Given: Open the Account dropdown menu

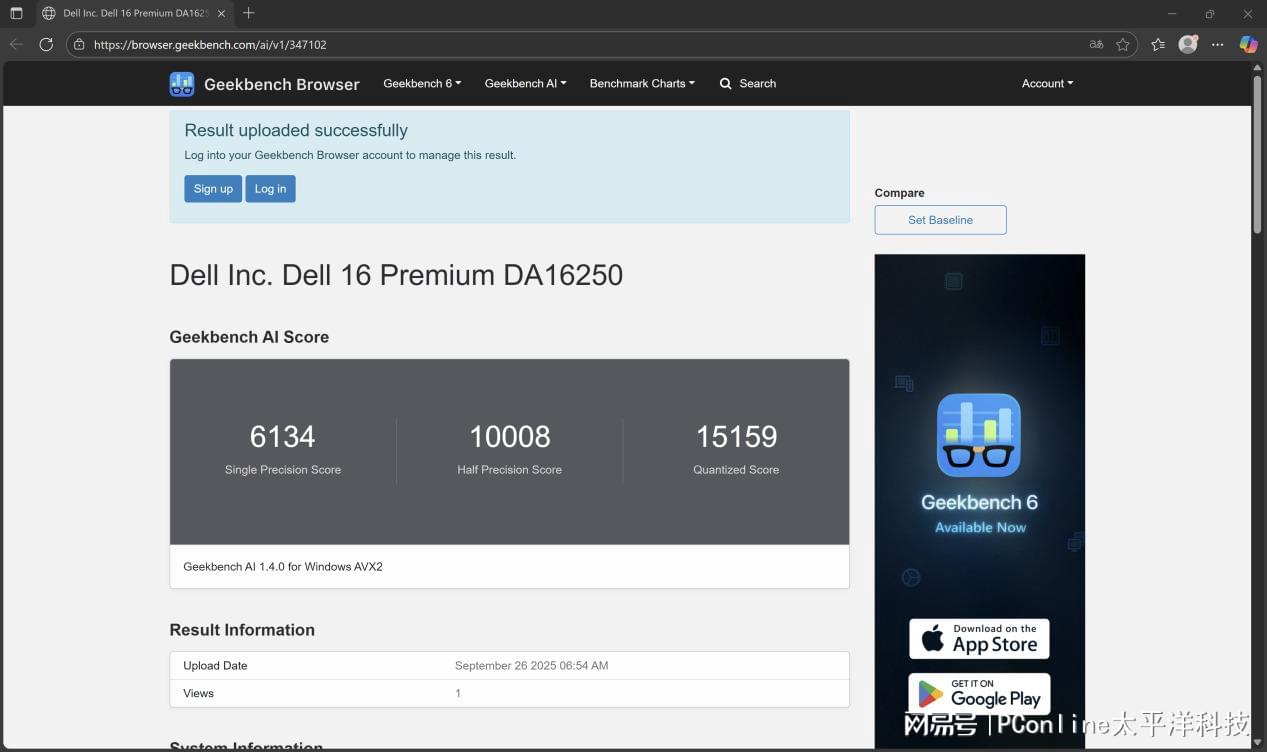Looking at the screenshot, I should [x=1047, y=83].
